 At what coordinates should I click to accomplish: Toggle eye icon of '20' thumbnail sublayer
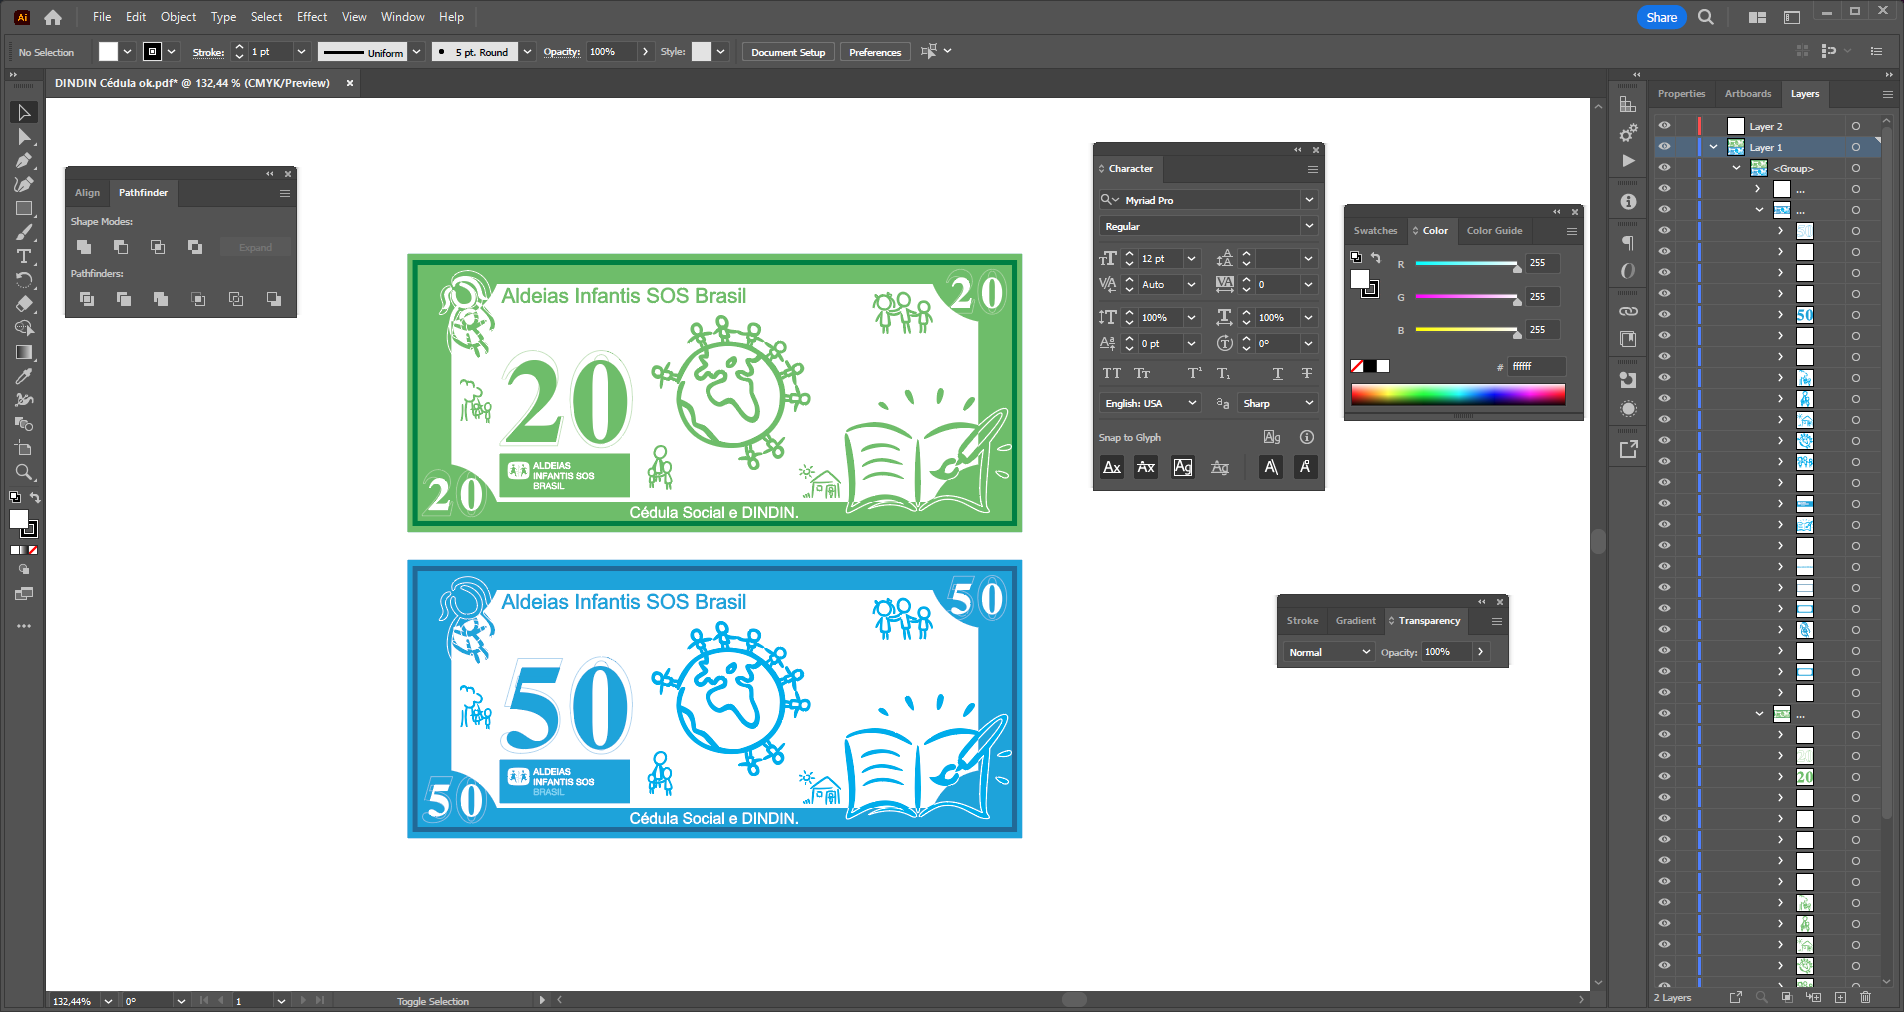click(1664, 777)
